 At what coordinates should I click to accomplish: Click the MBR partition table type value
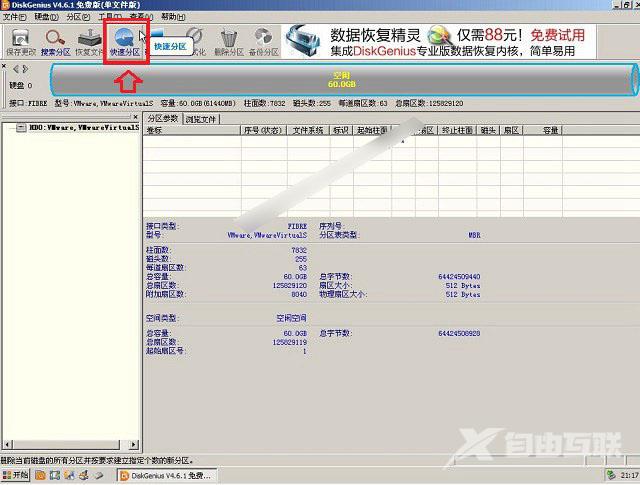coord(474,235)
